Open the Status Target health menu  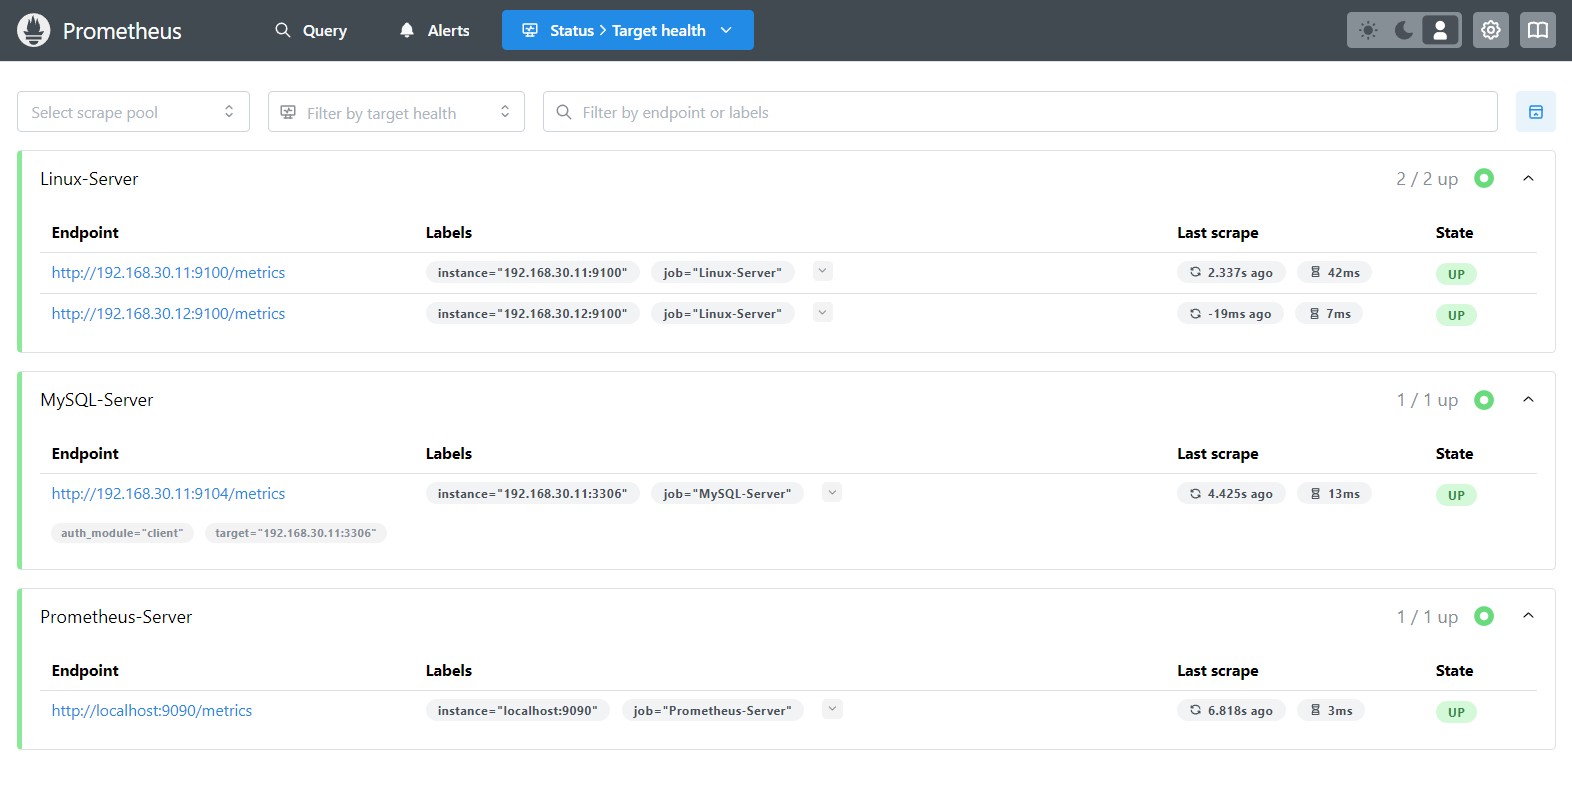(627, 30)
